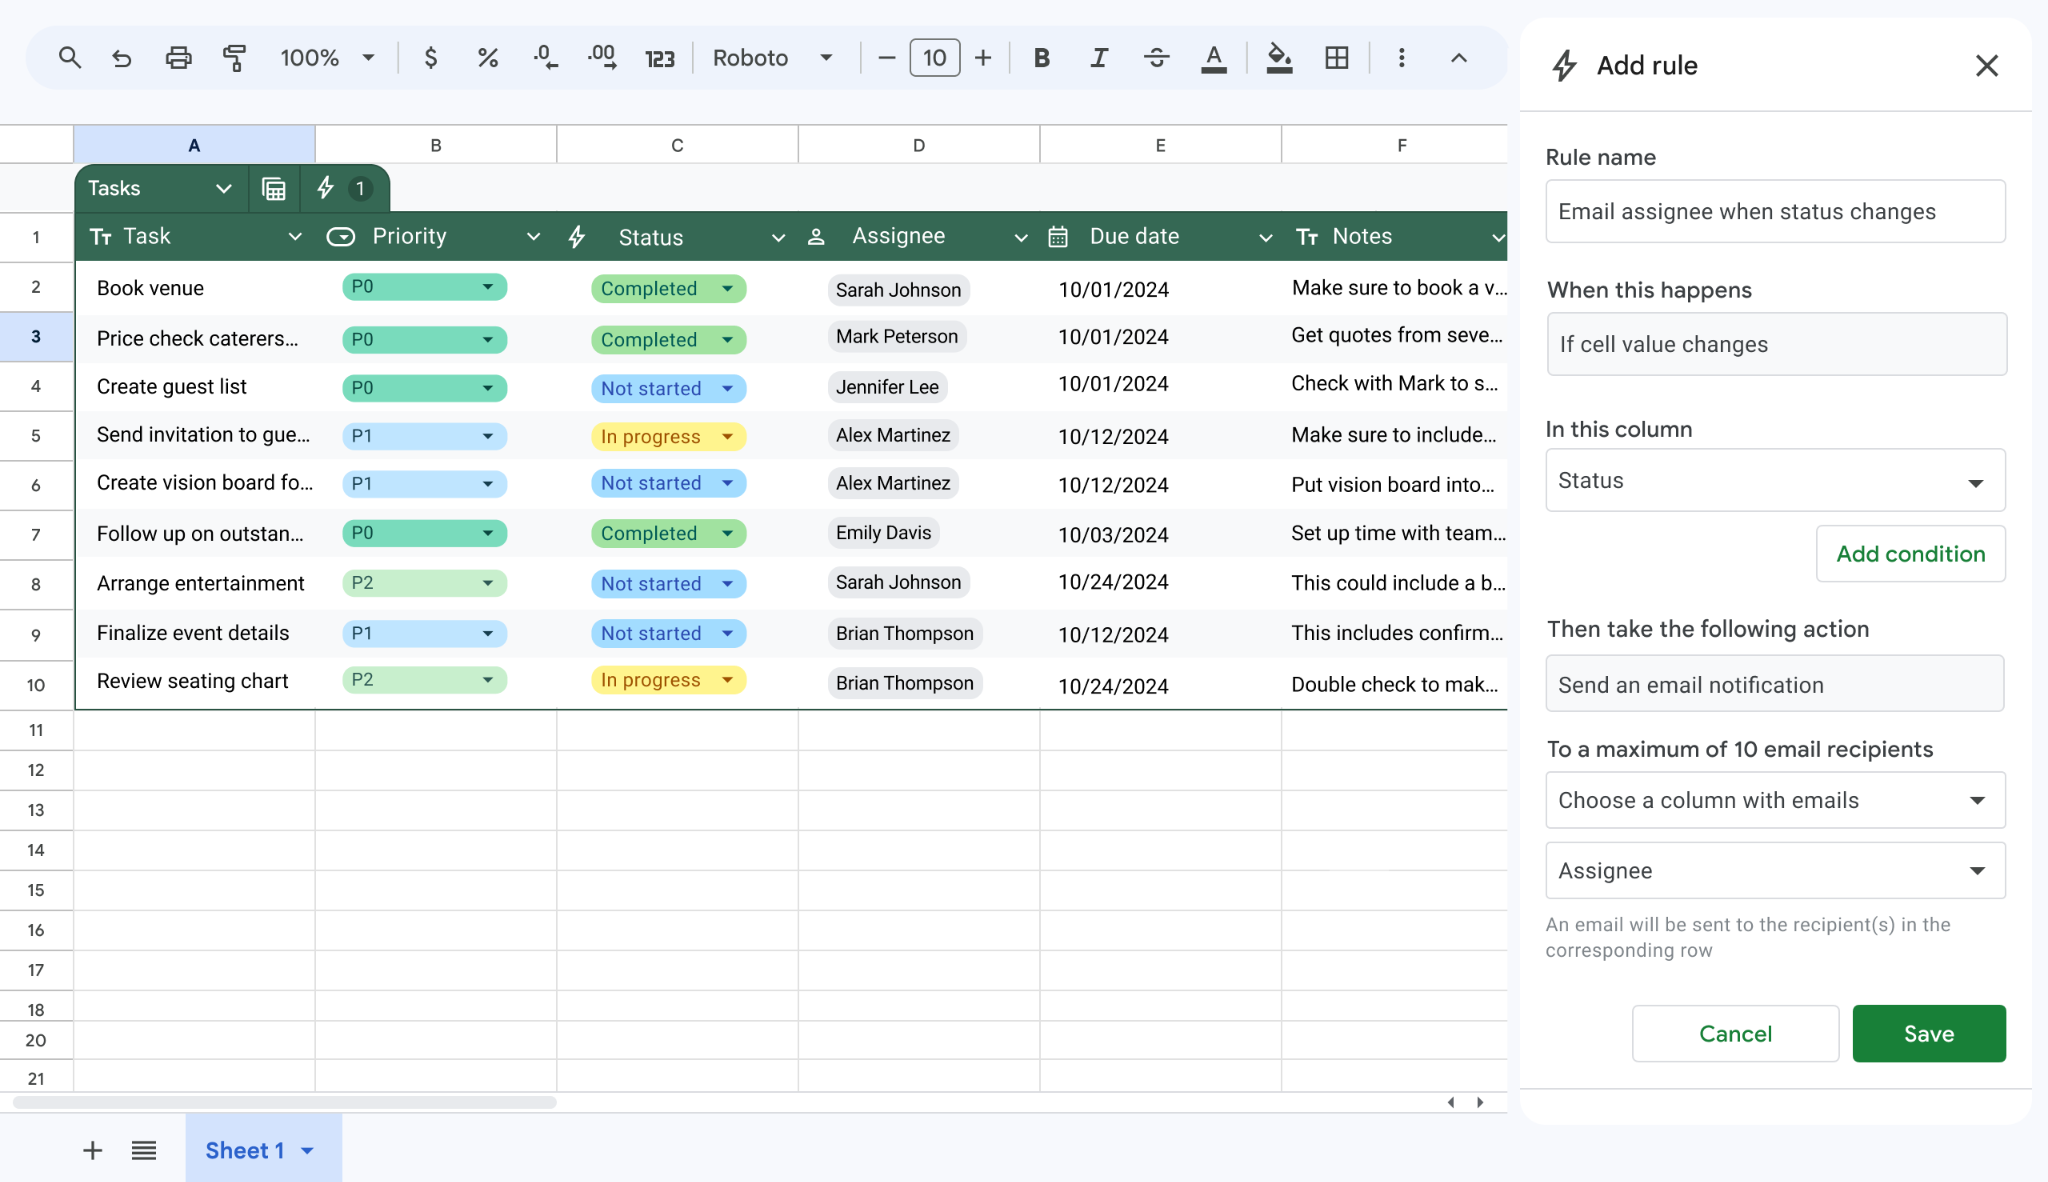Click person icon in Assignee header
The height and width of the screenshot is (1182, 2048).
(816, 237)
